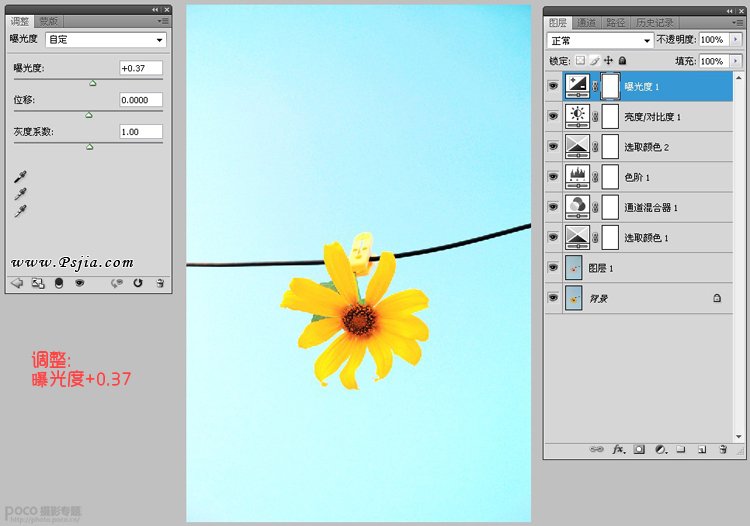Open the layers panel options menu
This screenshot has width=750, height=526.
pyautogui.click(x=737, y=22)
